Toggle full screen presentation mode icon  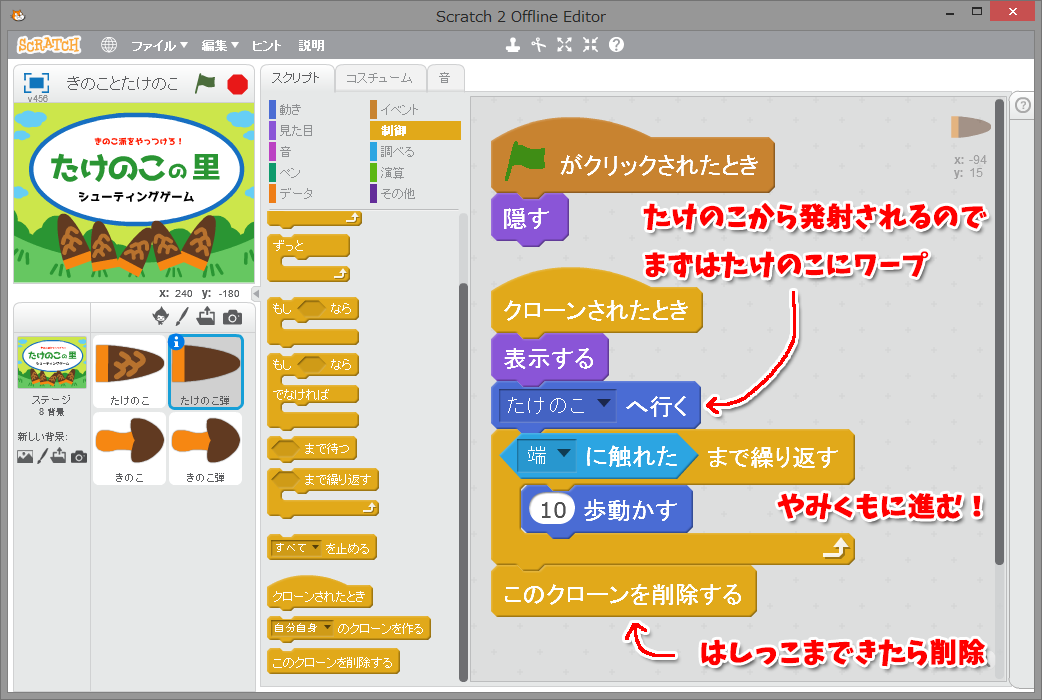click(36, 83)
